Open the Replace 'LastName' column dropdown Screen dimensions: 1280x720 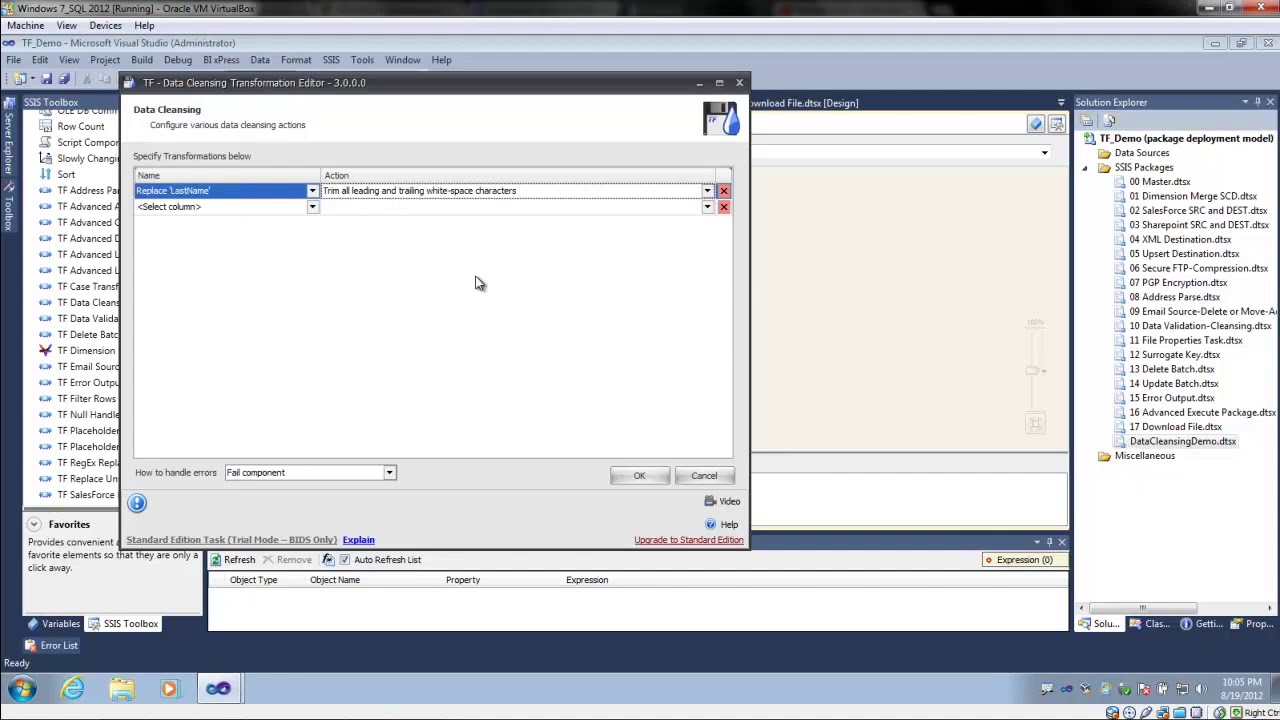pyautogui.click(x=312, y=191)
